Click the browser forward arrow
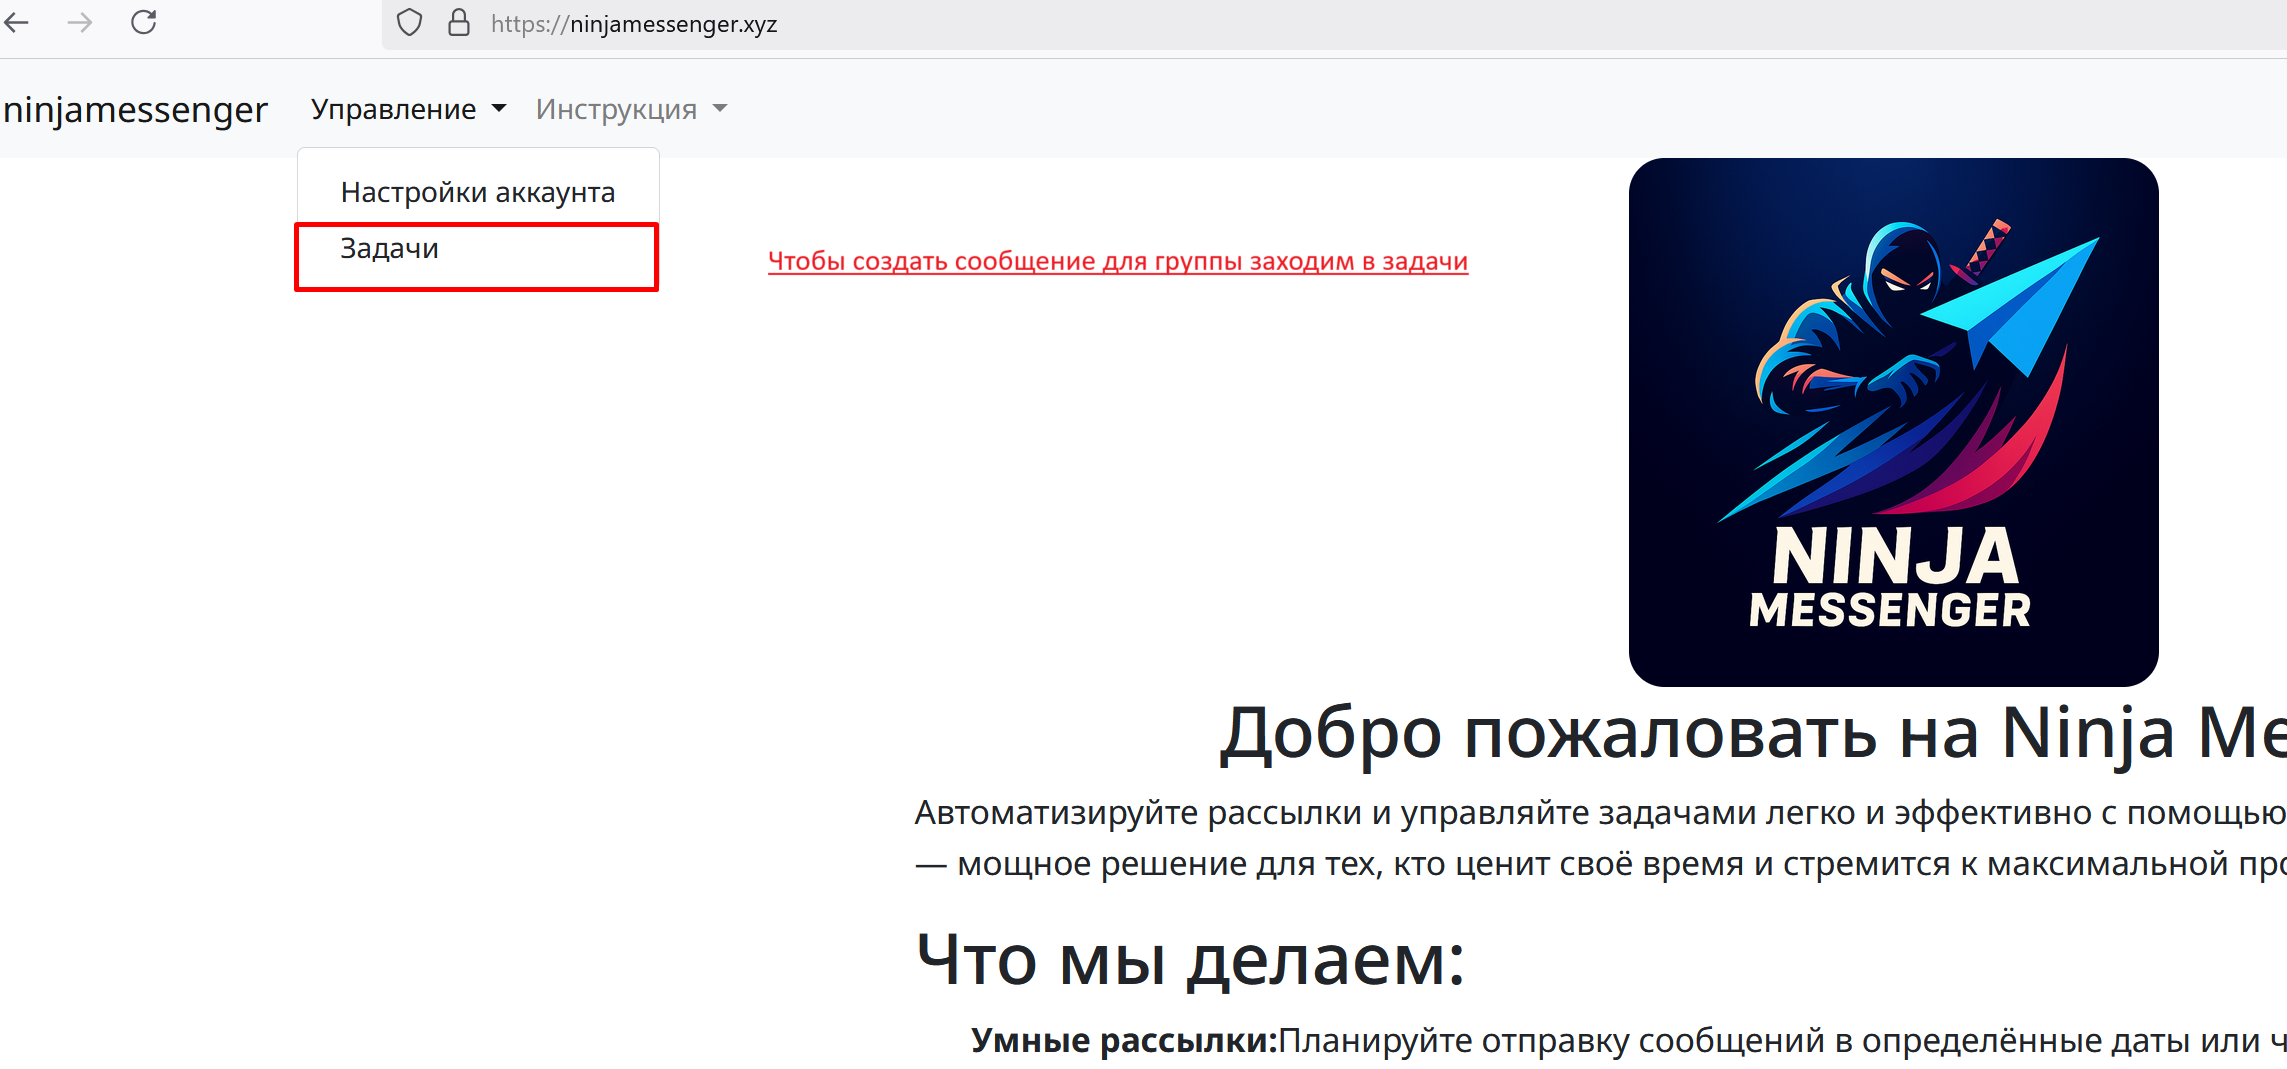 tap(80, 23)
